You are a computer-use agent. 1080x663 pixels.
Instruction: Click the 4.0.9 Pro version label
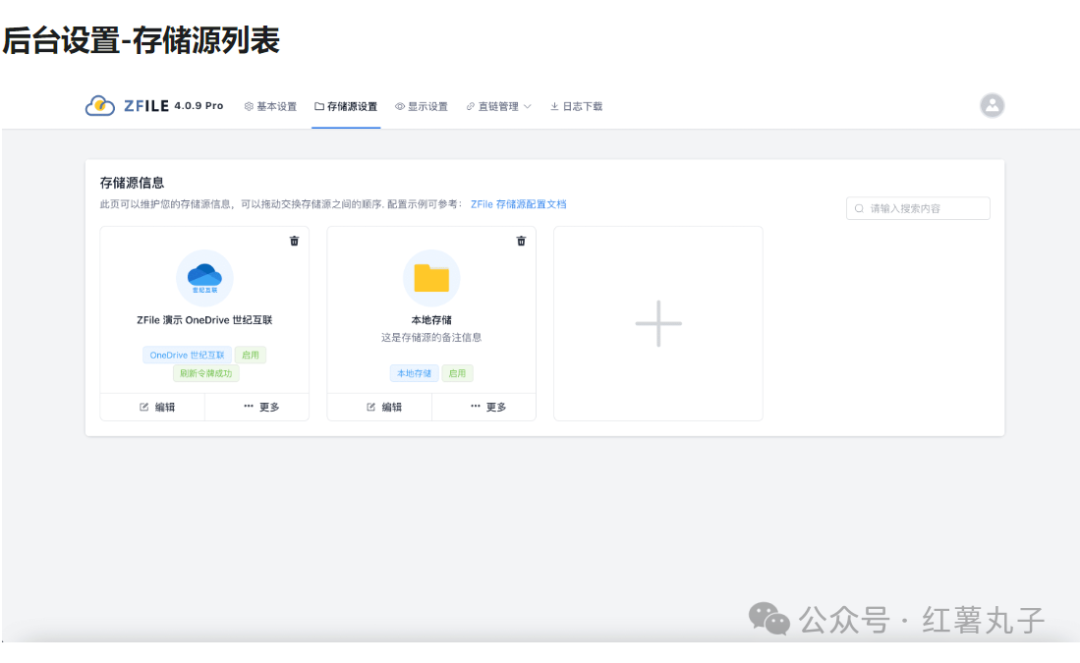pyautogui.click(x=198, y=106)
